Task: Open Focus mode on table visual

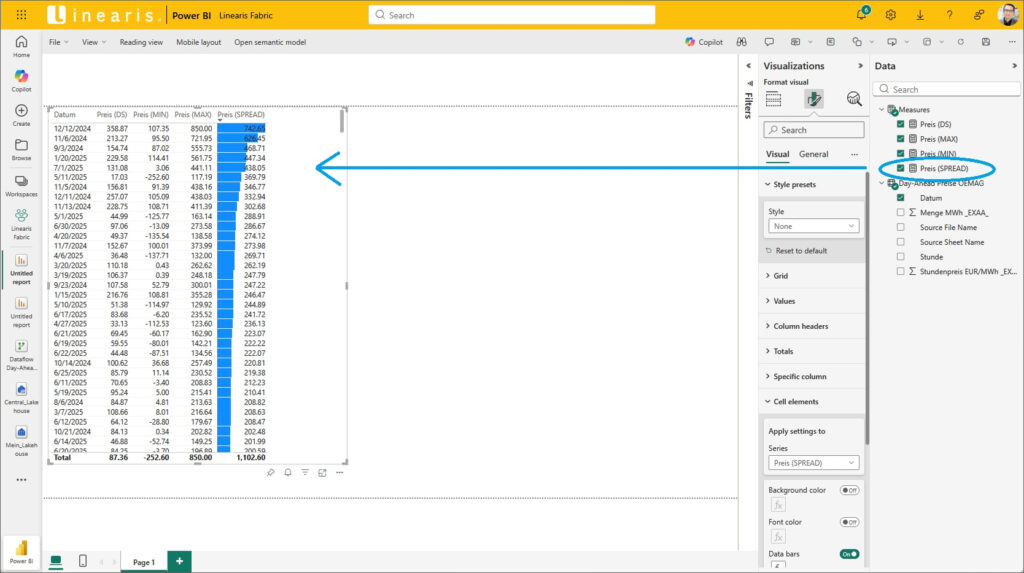Action: coord(322,472)
